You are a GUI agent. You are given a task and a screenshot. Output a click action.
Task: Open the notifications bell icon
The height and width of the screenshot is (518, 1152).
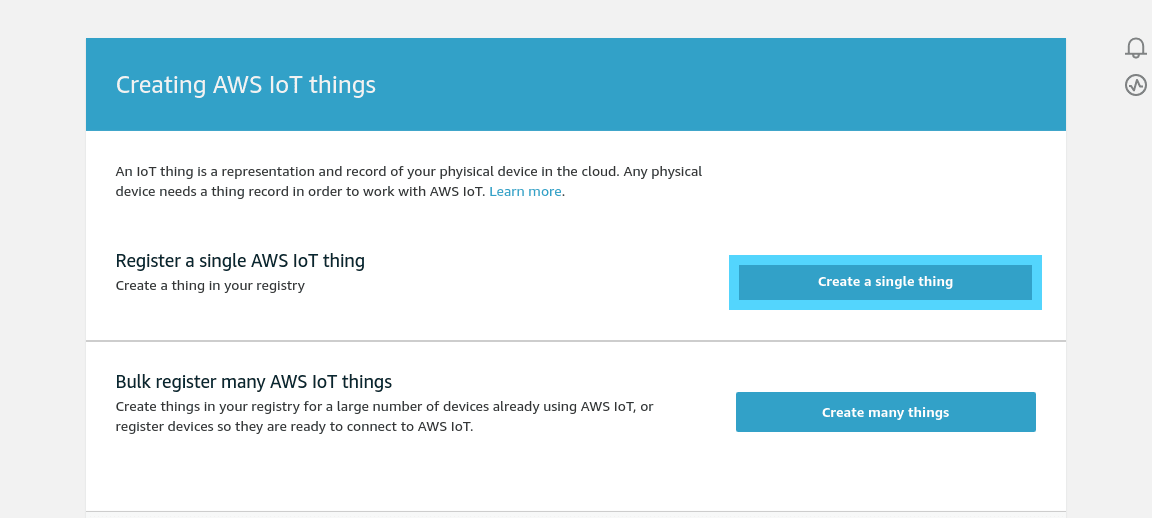(1135, 48)
